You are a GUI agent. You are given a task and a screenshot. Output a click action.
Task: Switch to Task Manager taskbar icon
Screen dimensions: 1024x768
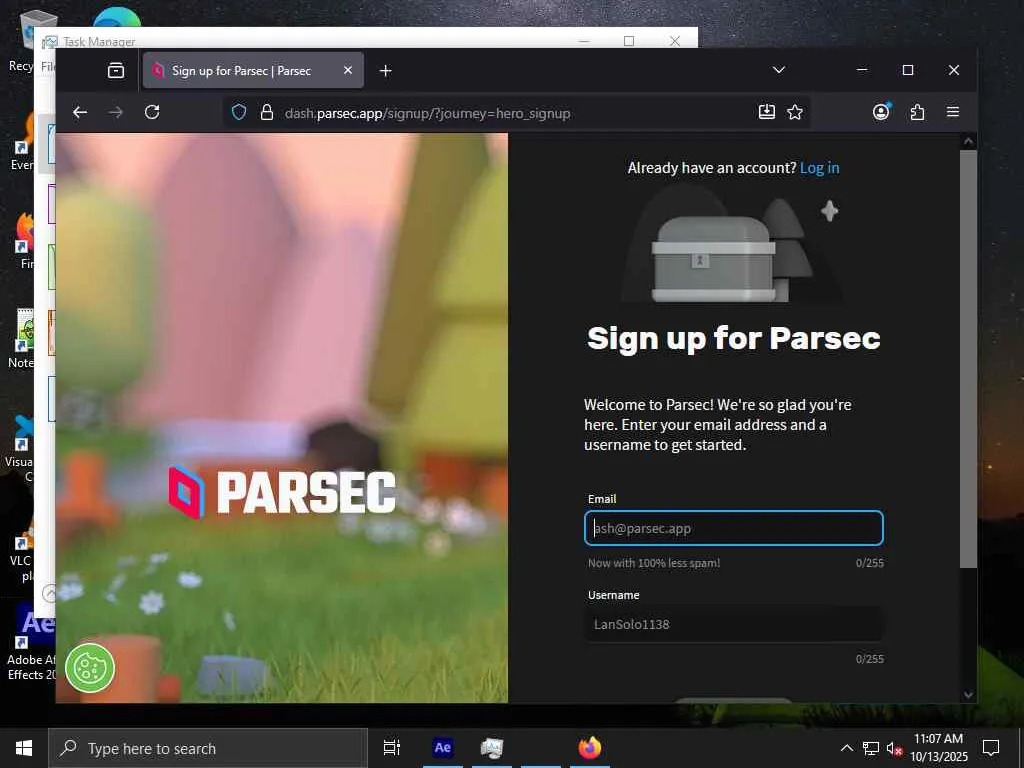tap(491, 748)
